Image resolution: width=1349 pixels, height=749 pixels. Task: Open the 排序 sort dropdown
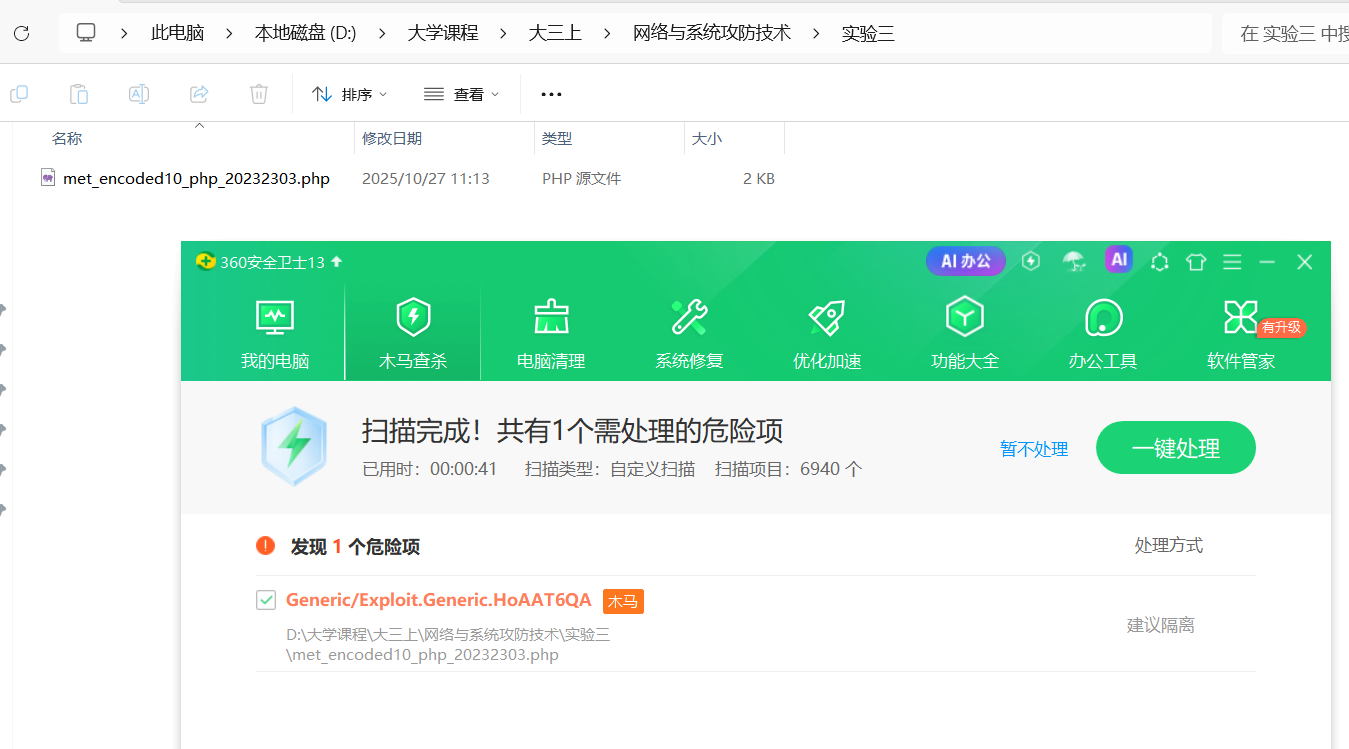pyautogui.click(x=350, y=94)
